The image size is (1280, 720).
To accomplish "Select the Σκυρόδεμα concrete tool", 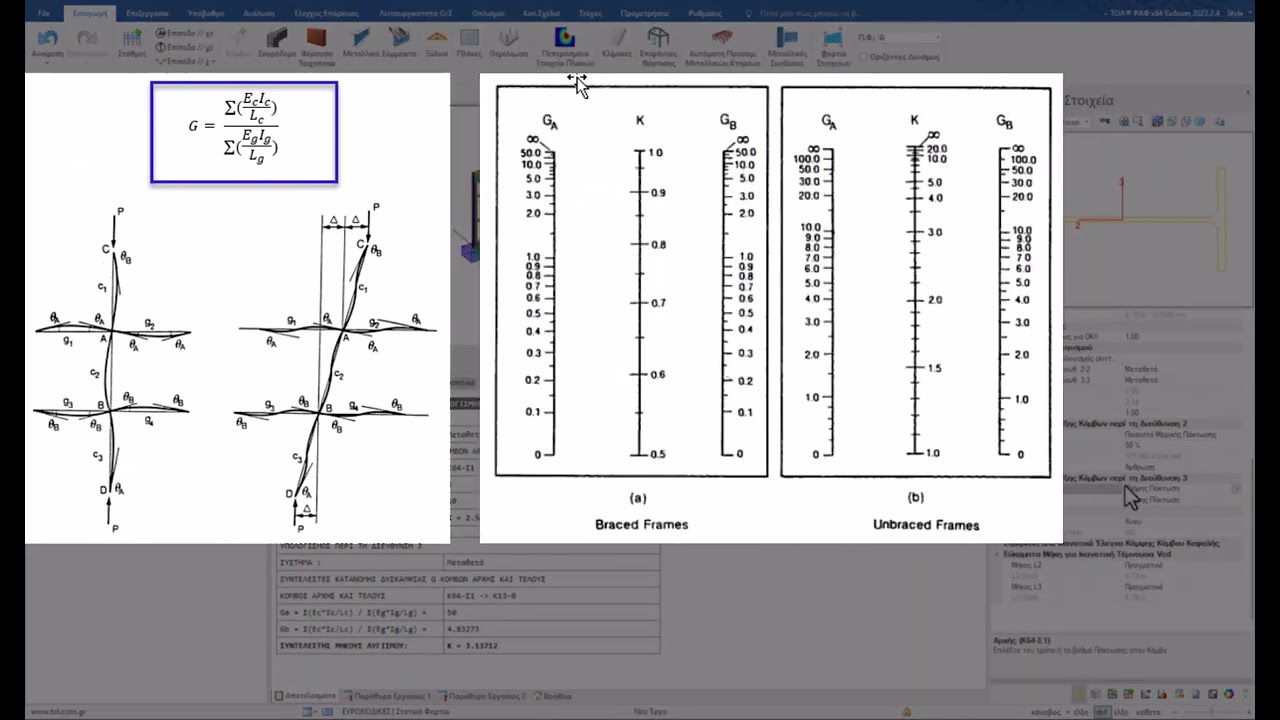I will click(277, 43).
